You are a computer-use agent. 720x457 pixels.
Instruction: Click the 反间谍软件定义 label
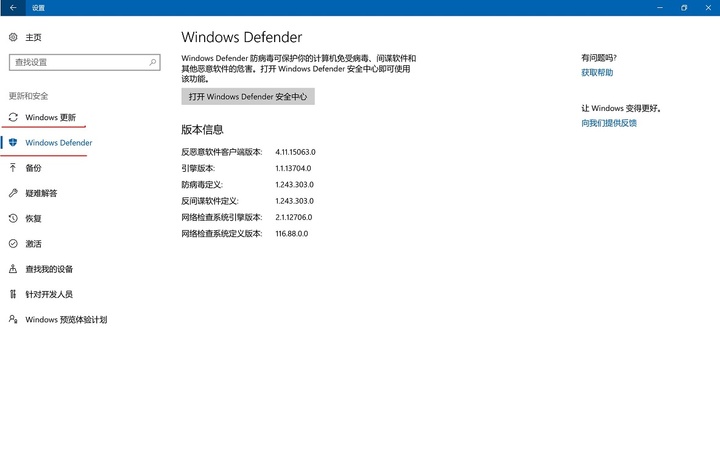(210, 201)
